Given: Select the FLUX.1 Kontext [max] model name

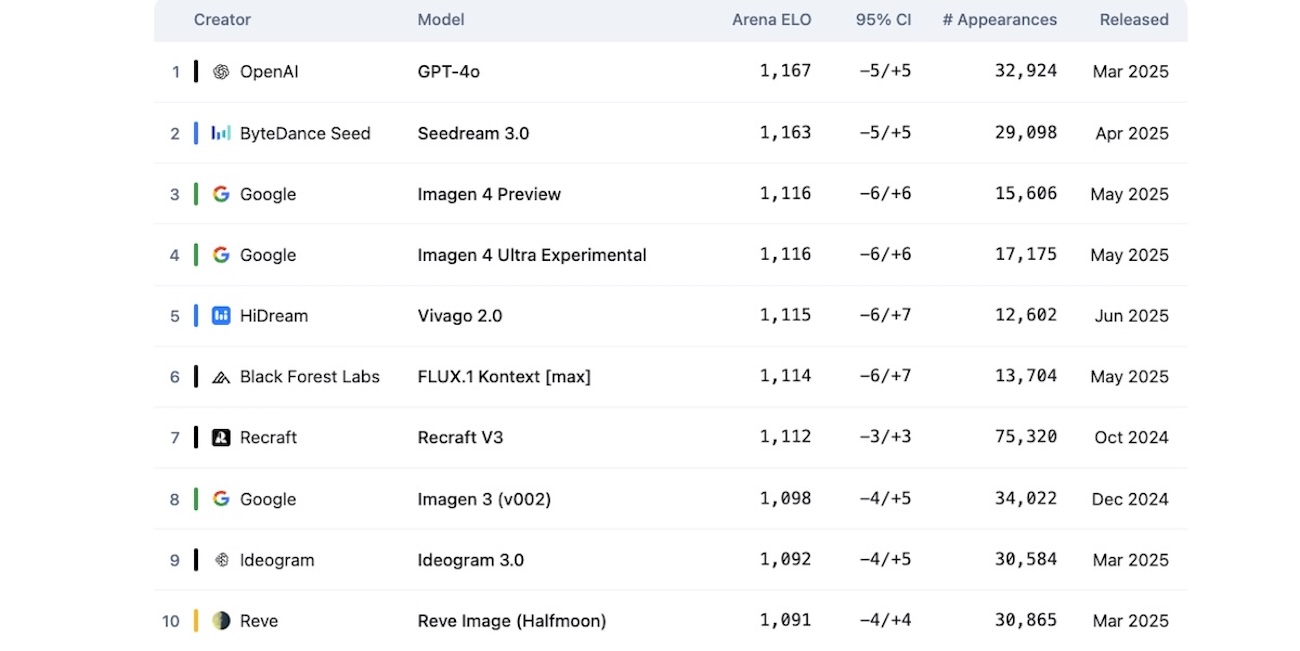Looking at the screenshot, I should pos(504,377).
